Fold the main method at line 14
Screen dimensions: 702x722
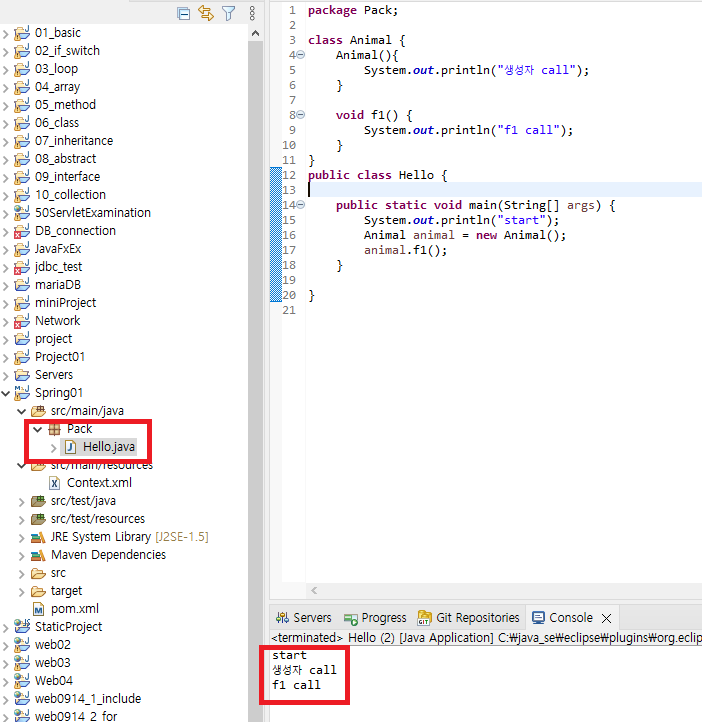coord(301,205)
